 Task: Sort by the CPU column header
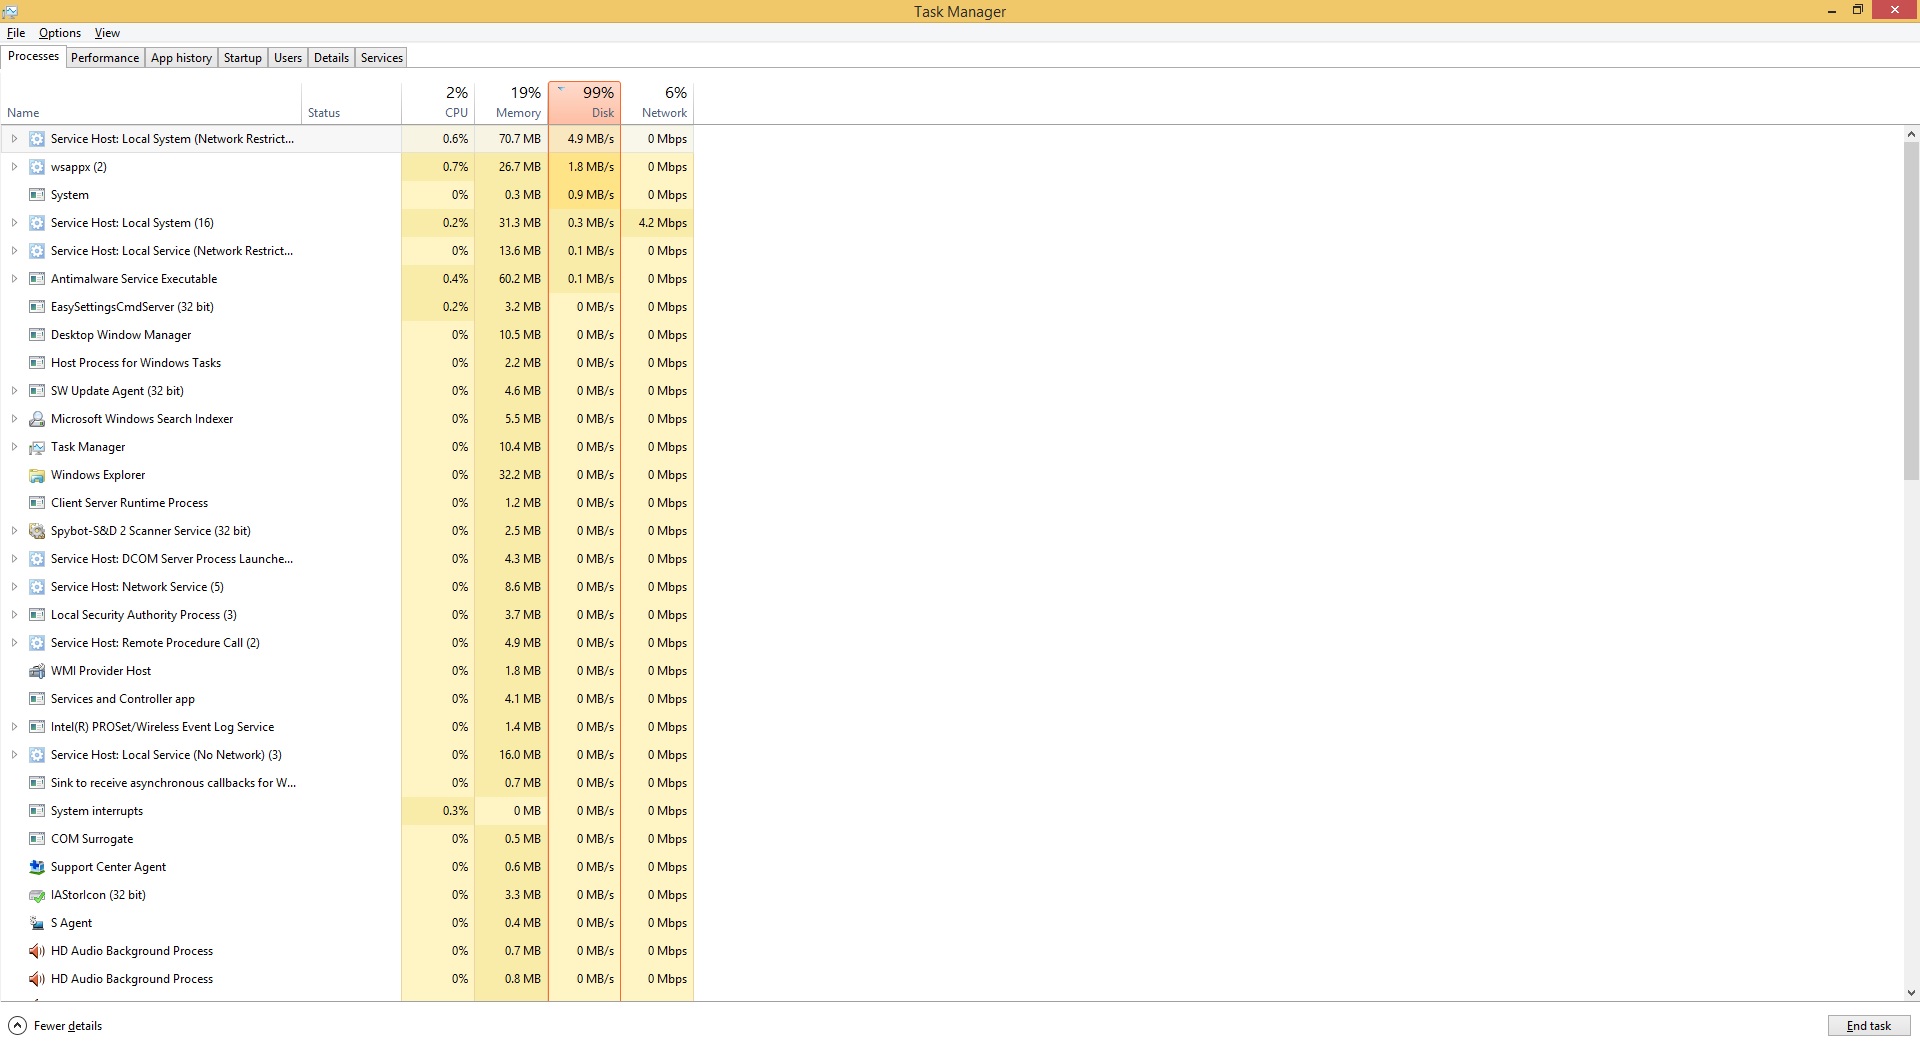pyautogui.click(x=438, y=102)
